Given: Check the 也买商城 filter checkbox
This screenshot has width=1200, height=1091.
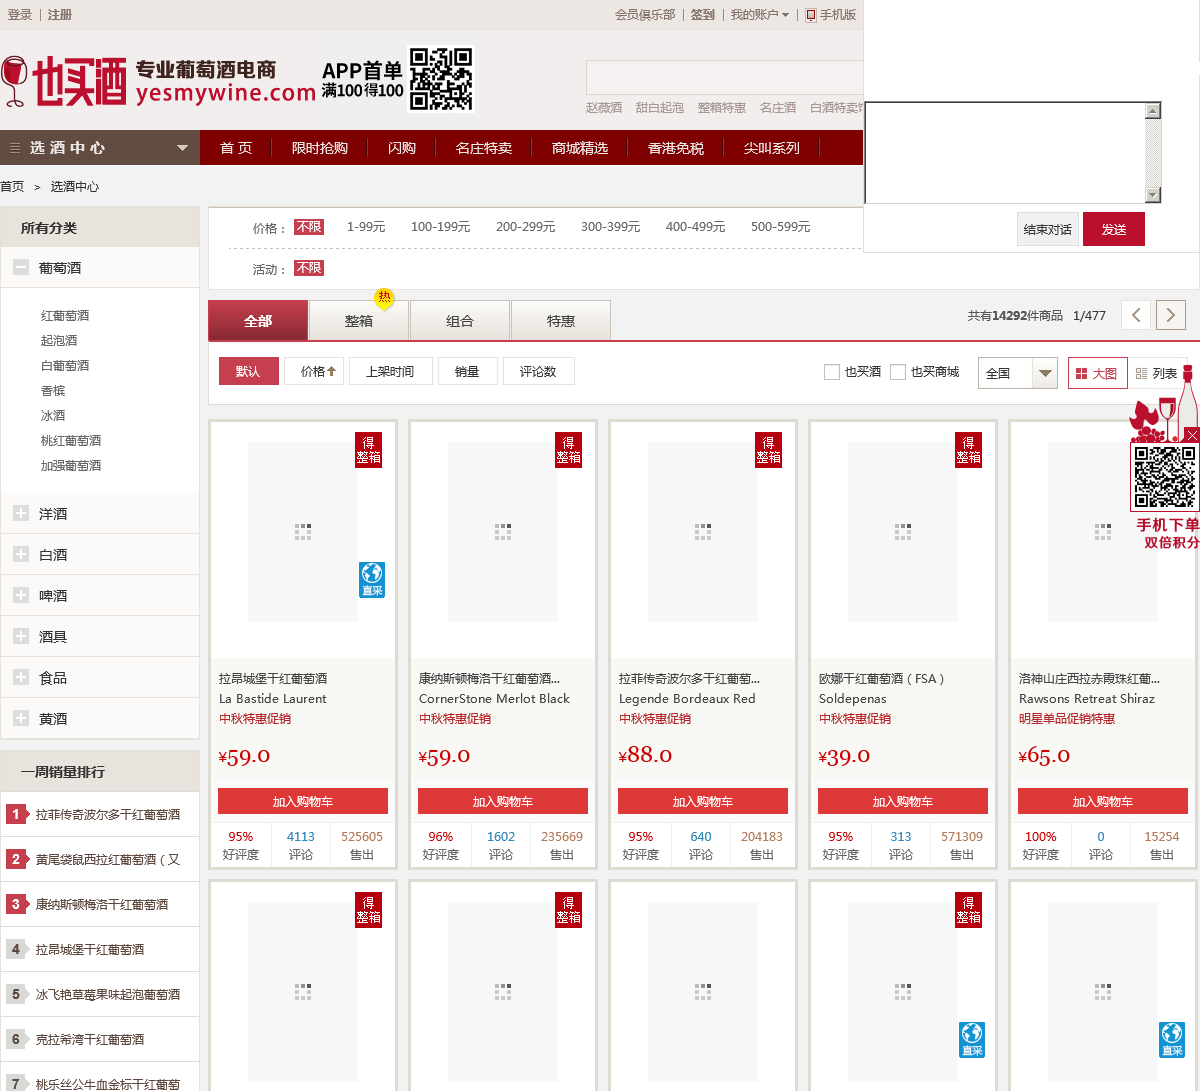Looking at the screenshot, I should [x=898, y=372].
